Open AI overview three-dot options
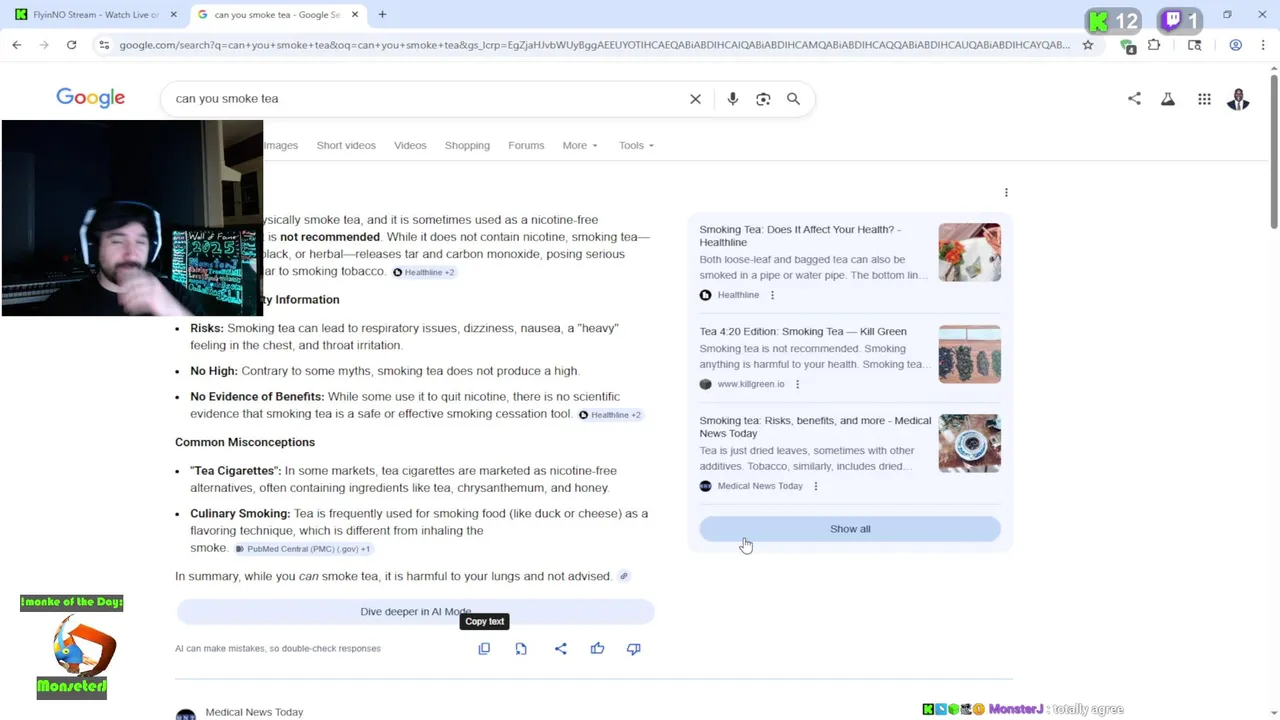 (1006, 192)
